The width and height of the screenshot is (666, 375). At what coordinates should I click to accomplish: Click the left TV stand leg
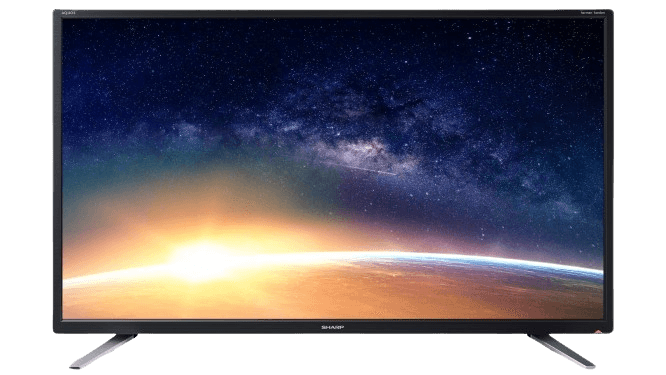[x=103, y=350]
